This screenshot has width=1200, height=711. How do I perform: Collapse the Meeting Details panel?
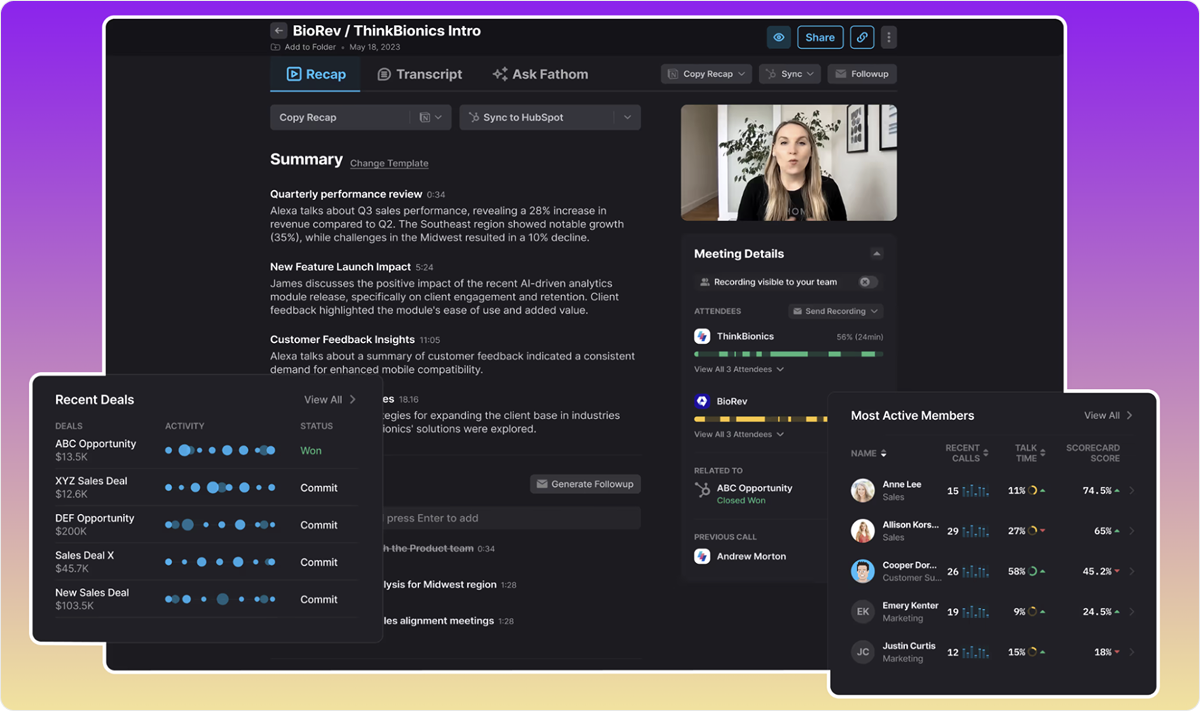877,254
